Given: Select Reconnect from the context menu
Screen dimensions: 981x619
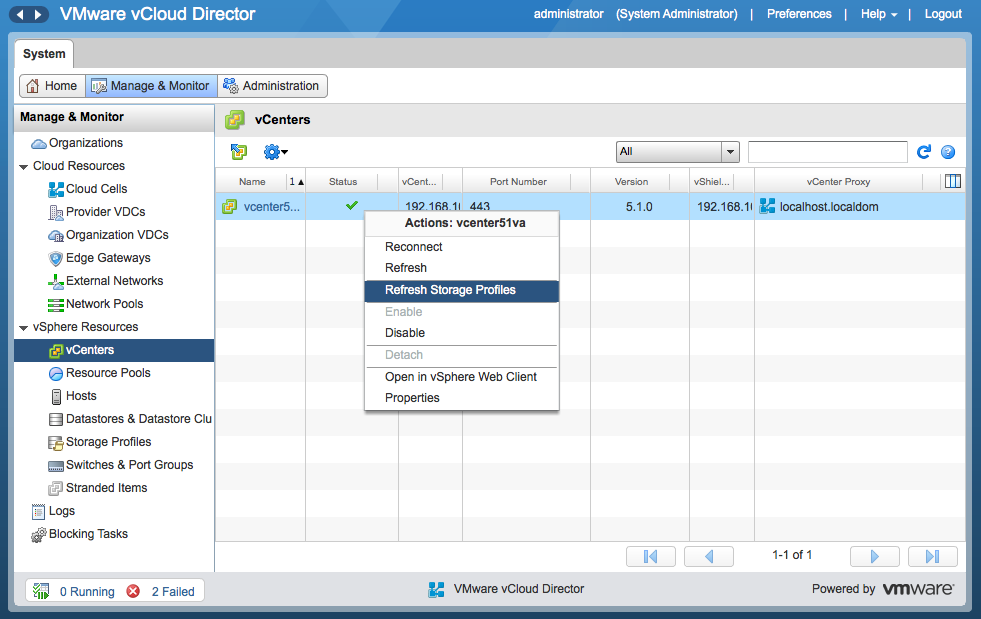Looking at the screenshot, I should point(462,247).
